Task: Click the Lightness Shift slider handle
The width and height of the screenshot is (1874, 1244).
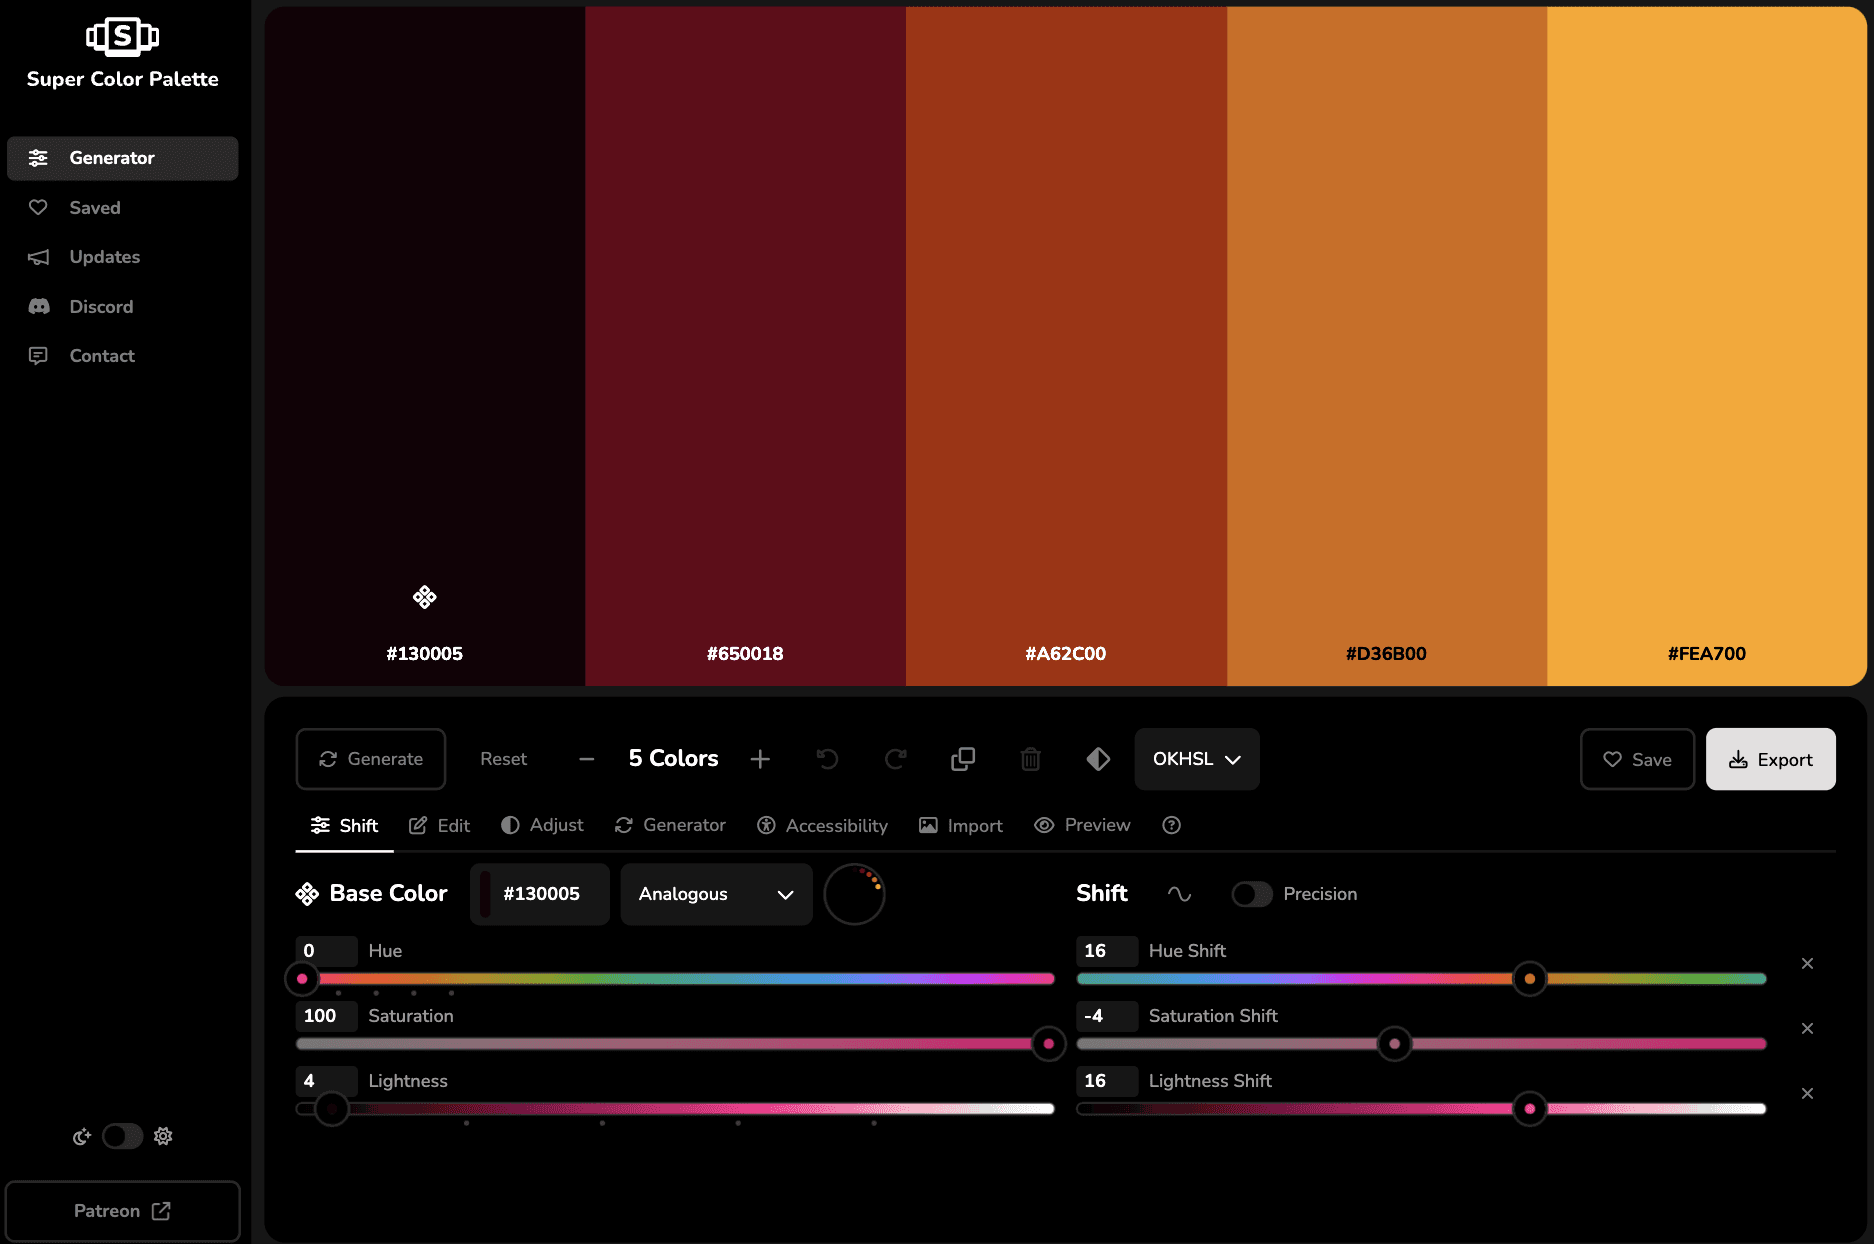Action: (1529, 1109)
